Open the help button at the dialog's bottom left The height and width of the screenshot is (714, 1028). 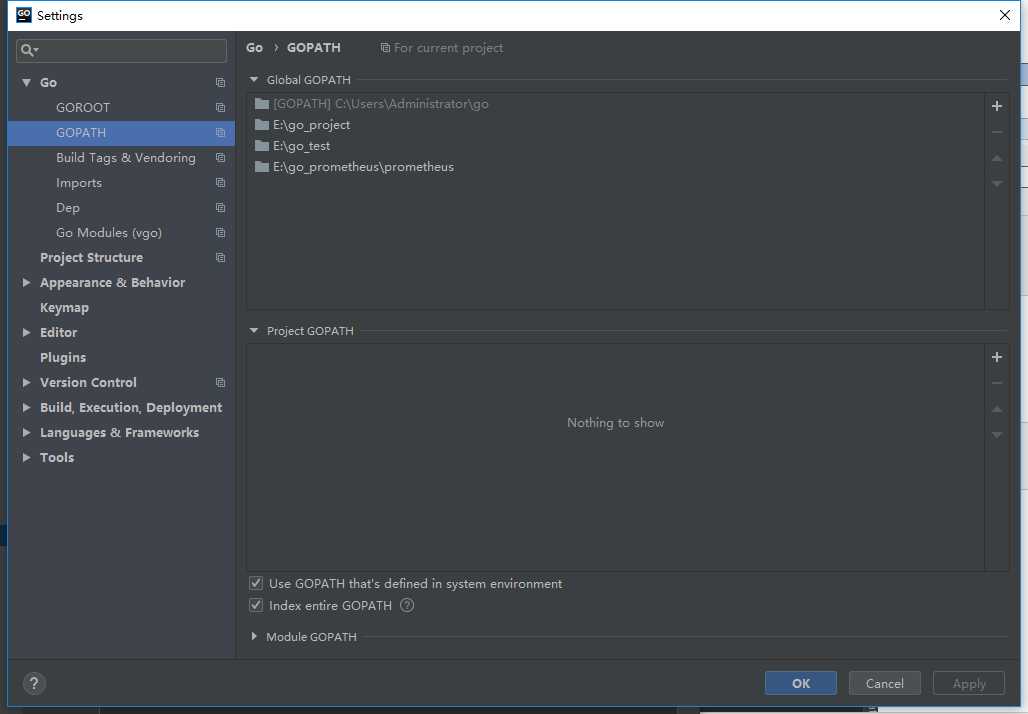coord(34,683)
